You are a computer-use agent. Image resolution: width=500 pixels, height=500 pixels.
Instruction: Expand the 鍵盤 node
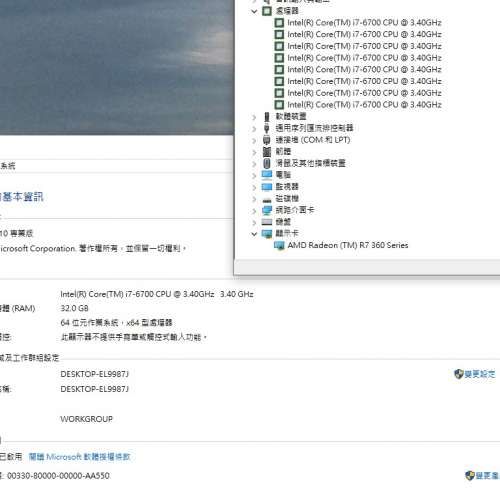point(254,222)
